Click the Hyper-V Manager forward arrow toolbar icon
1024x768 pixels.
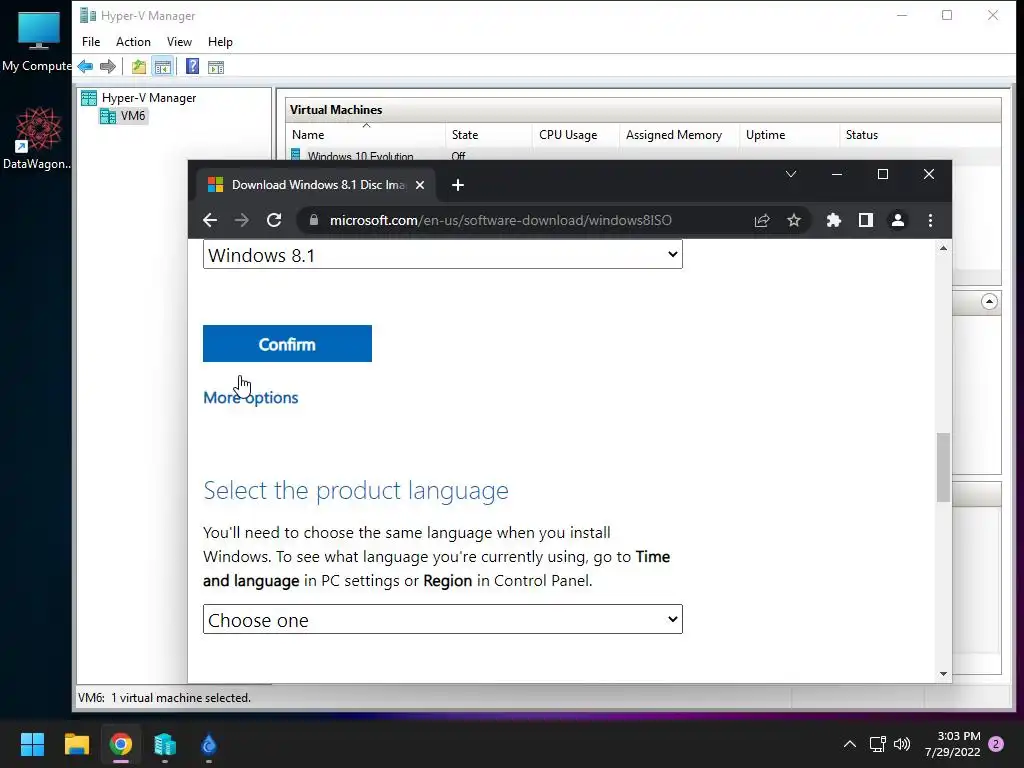[x=108, y=67]
